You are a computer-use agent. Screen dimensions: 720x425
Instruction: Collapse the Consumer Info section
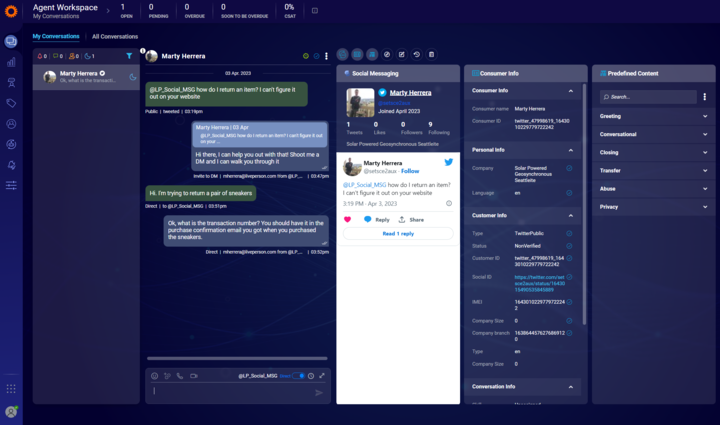coord(570,91)
